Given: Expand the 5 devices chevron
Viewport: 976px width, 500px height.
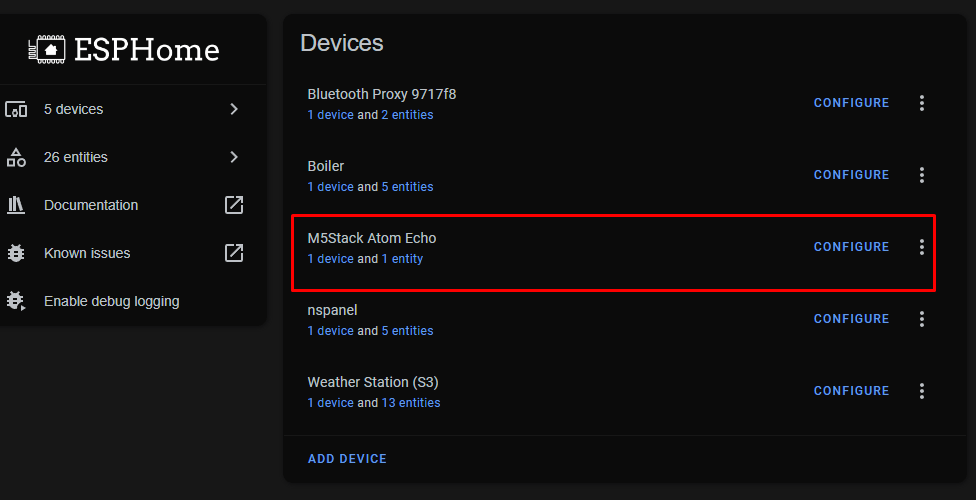Looking at the screenshot, I should click(x=234, y=109).
